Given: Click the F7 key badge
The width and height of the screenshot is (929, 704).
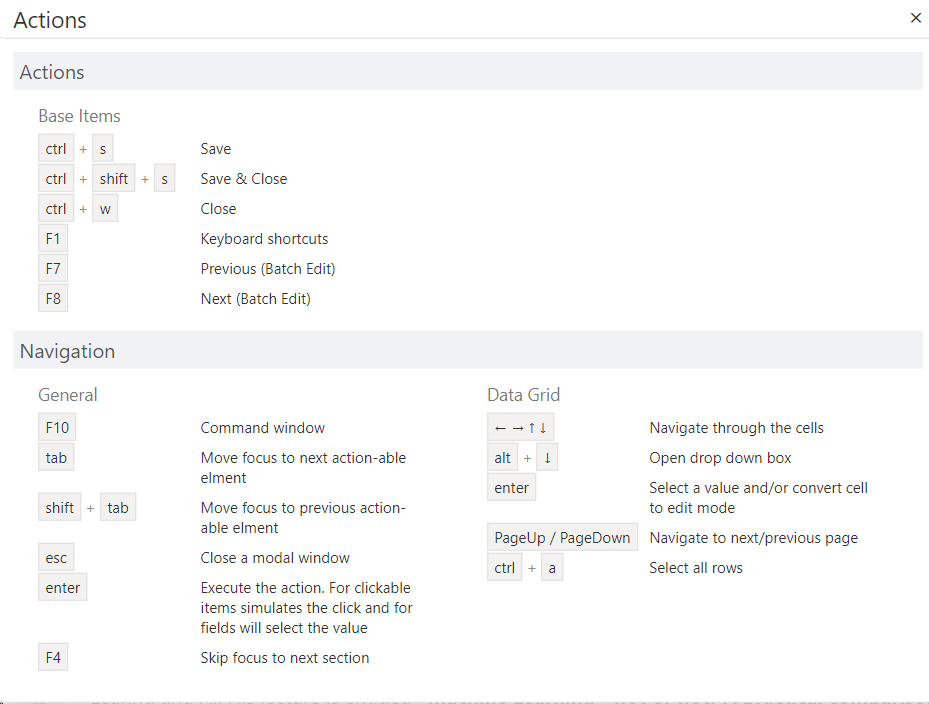Looking at the screenshot, I should 53,269.
